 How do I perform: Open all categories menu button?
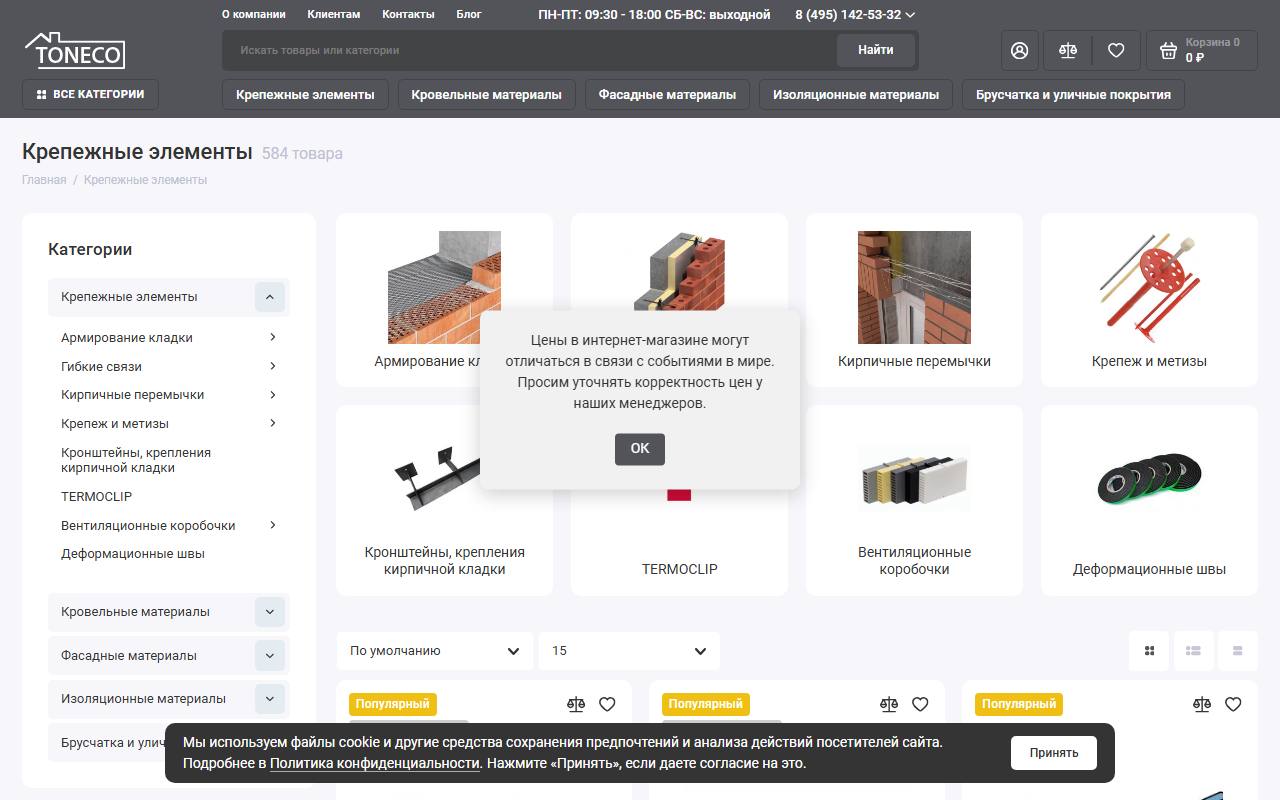point(90,94)
